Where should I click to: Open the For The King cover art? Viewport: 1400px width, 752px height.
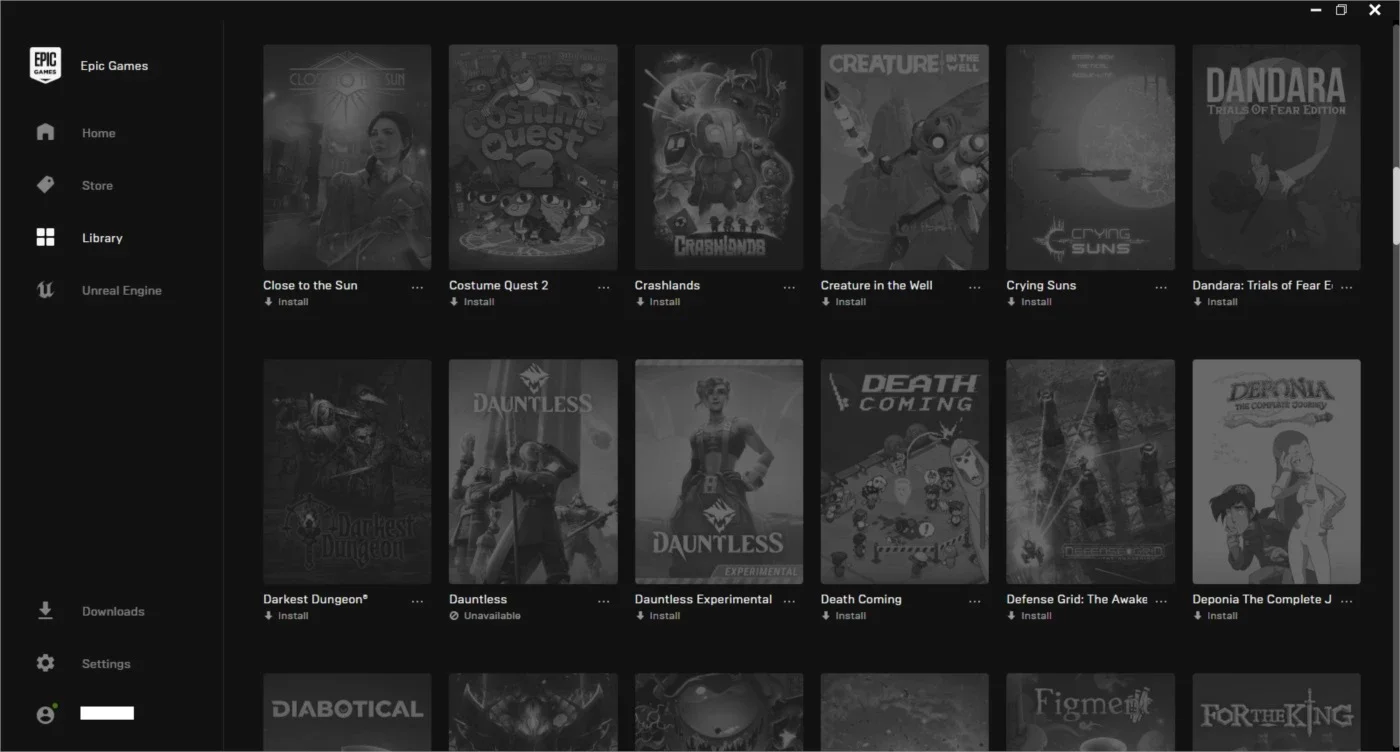pyautogui.click(x=1277, y=712)
